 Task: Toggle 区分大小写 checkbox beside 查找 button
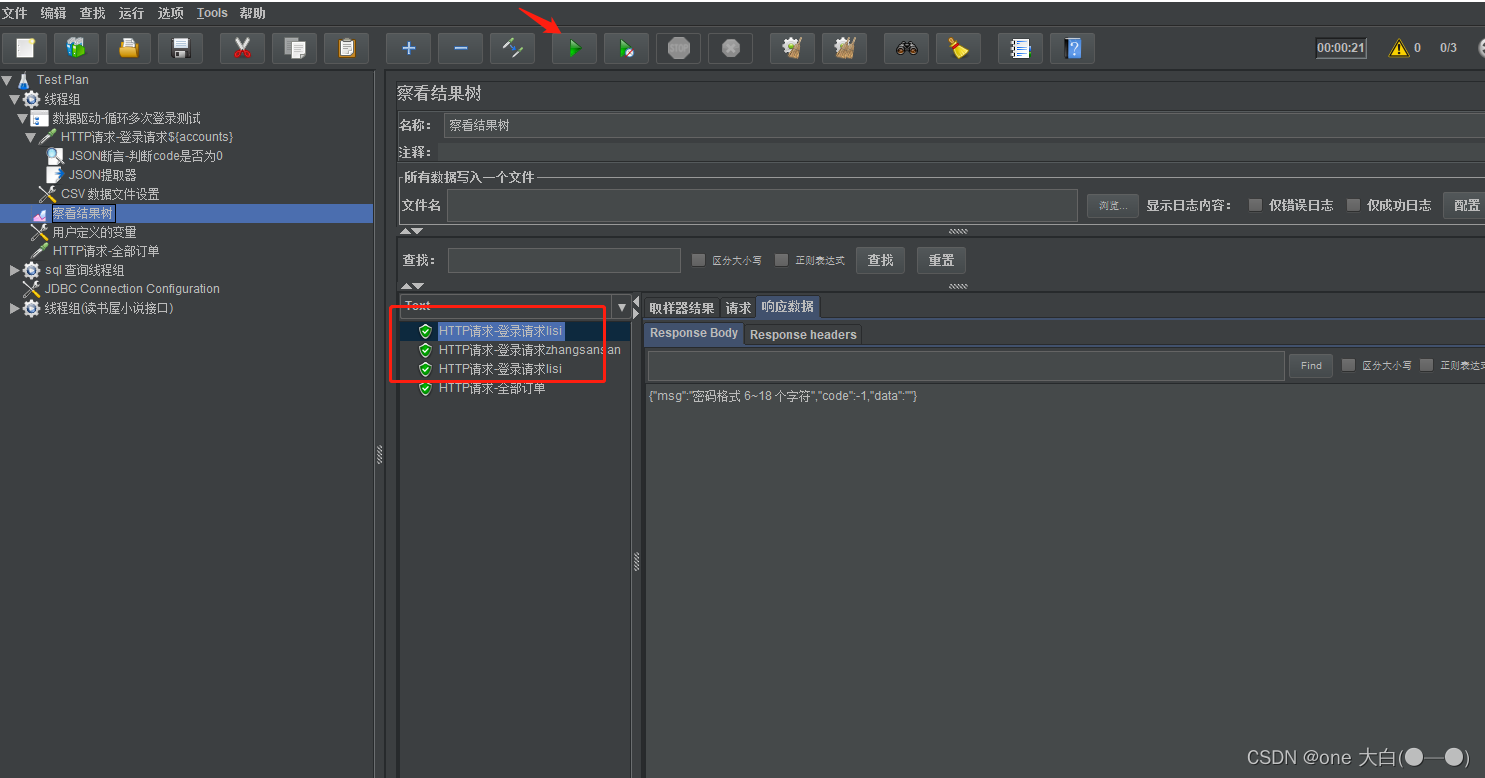pyautogui.click(x=699, y=260)
